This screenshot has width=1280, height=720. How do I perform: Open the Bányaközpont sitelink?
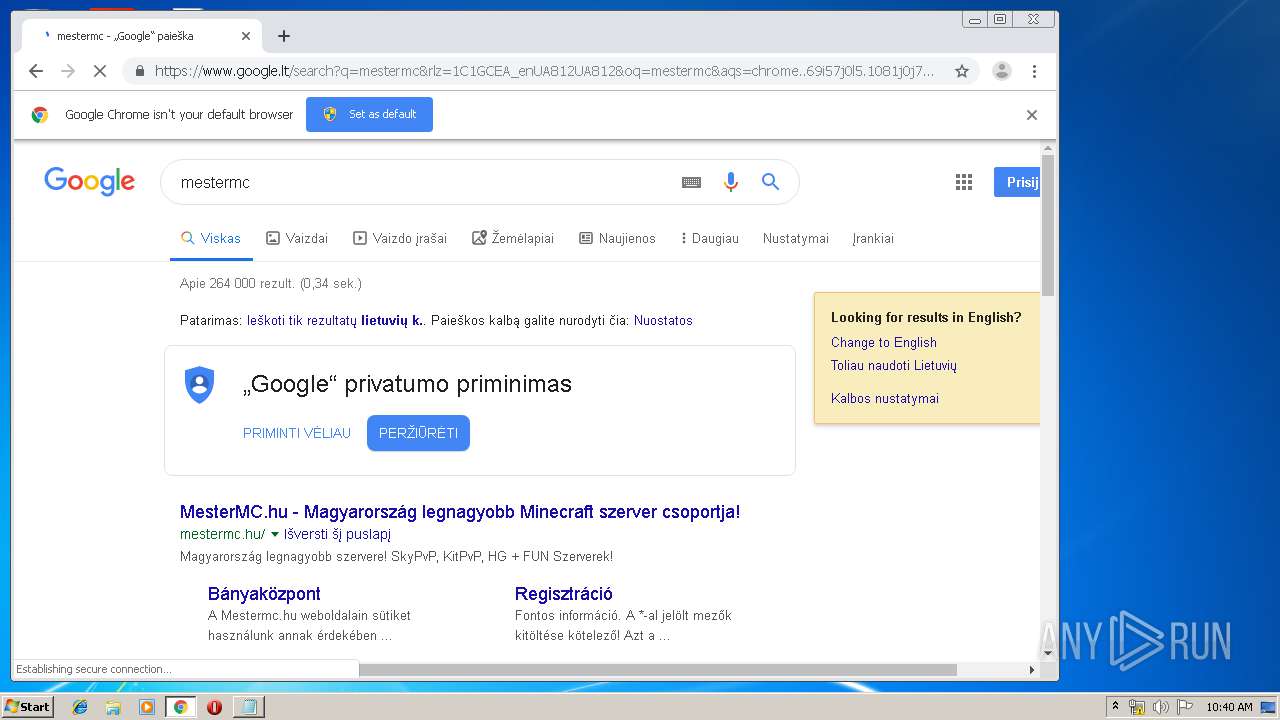[264, 594]
